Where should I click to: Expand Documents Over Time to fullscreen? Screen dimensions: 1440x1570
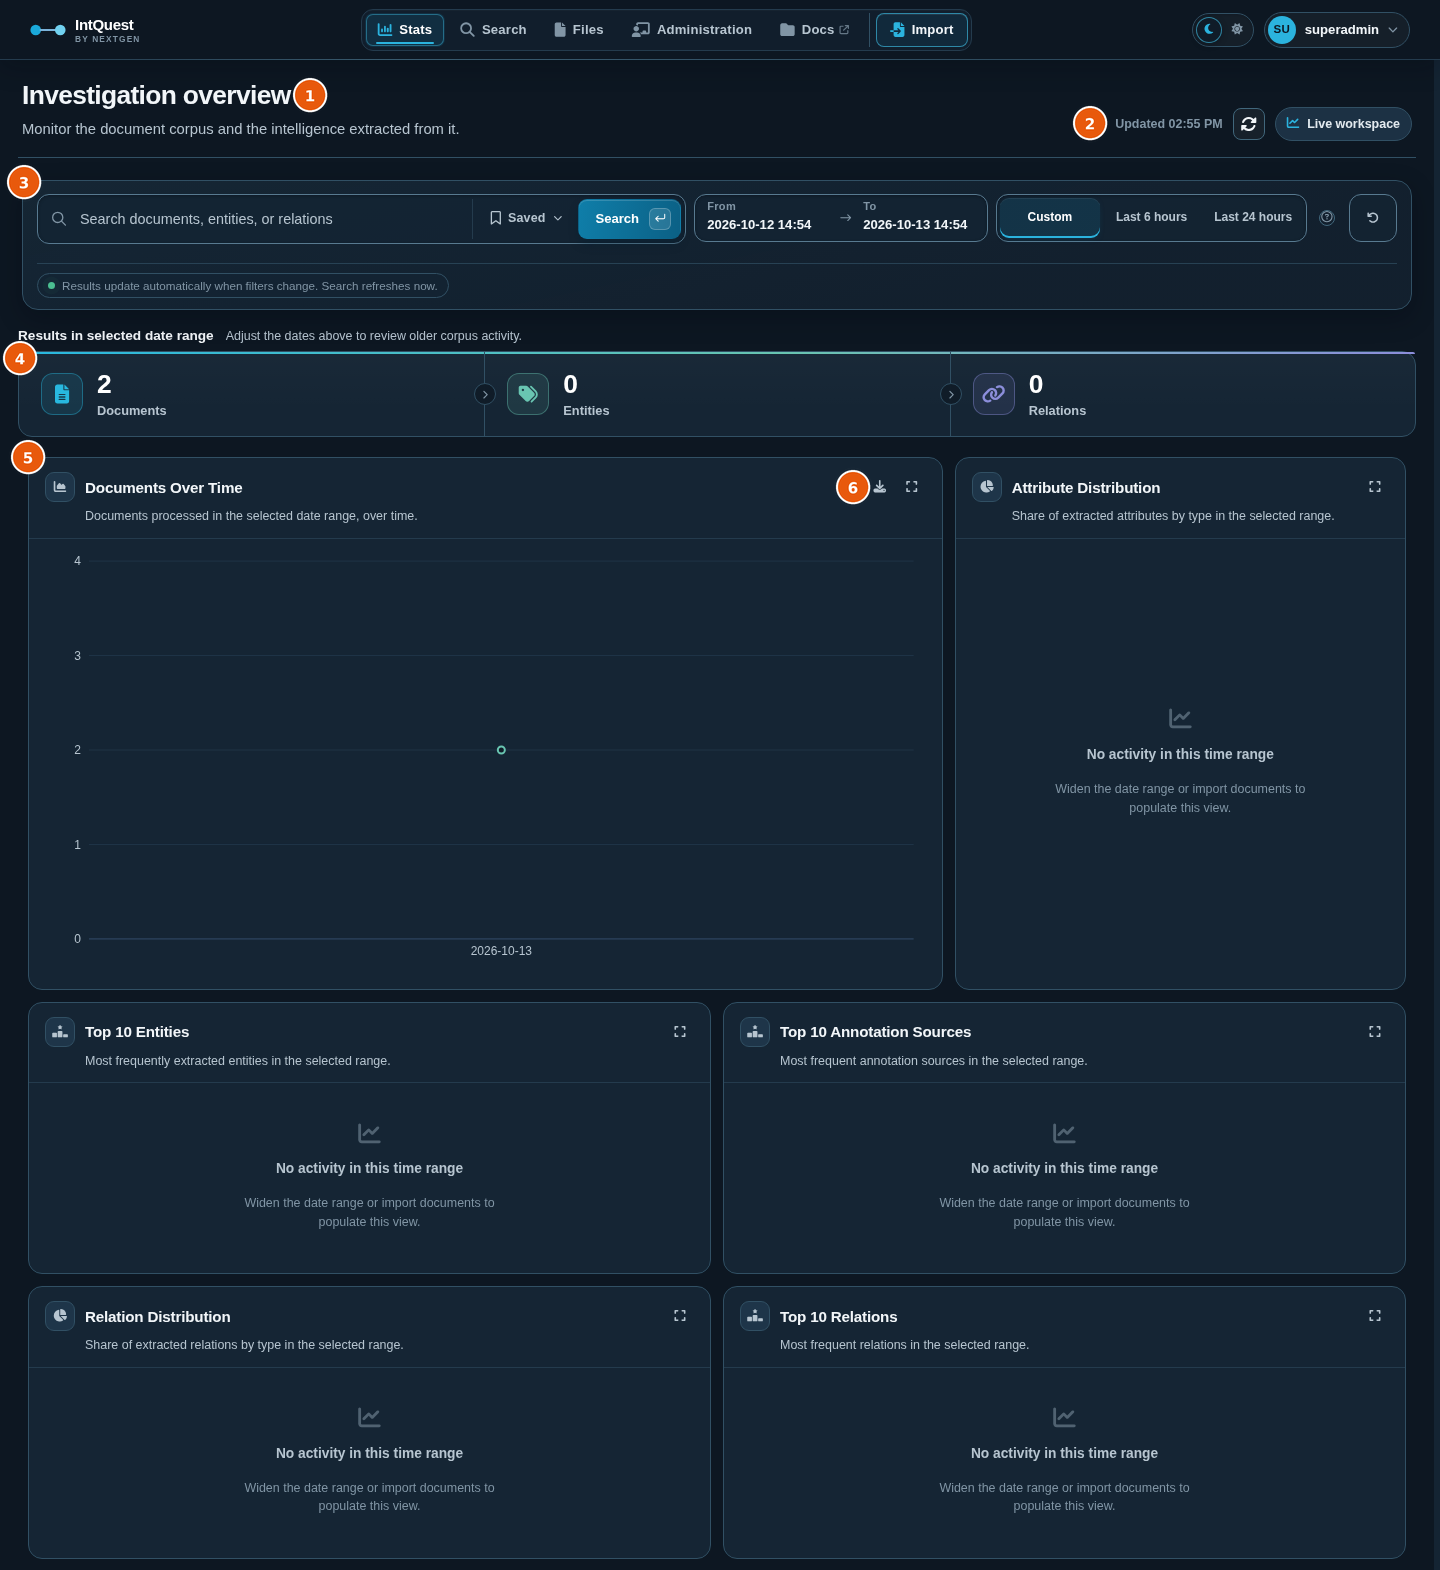click(912, 487)
